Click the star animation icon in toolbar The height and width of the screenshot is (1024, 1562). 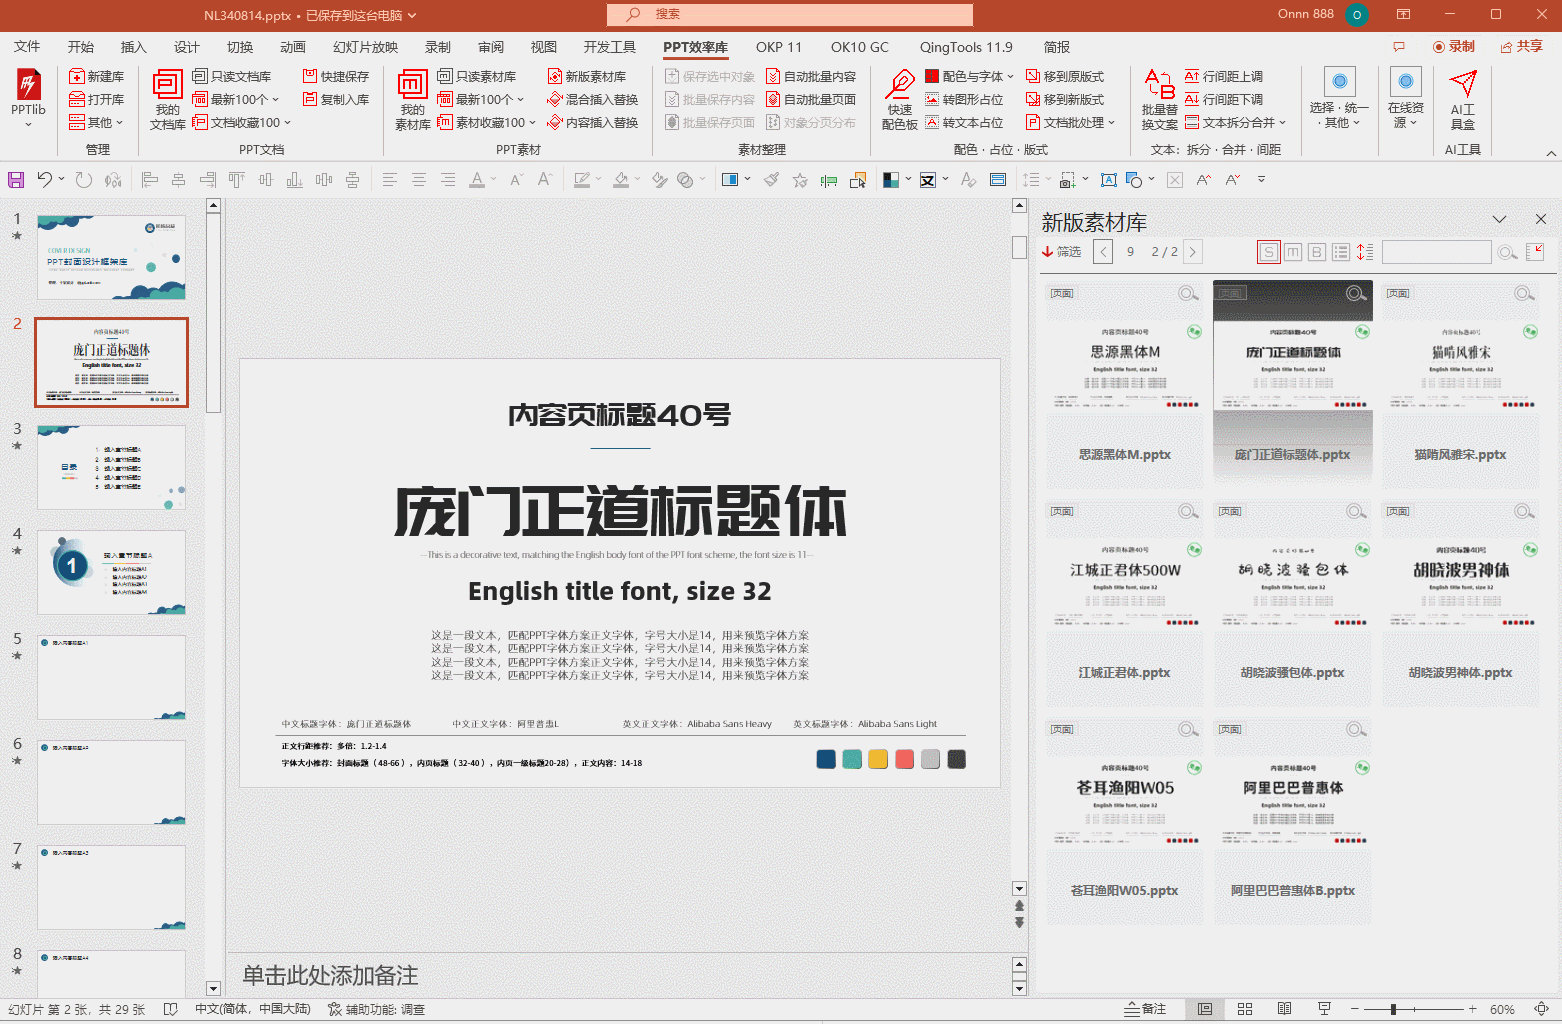[800, 180]
